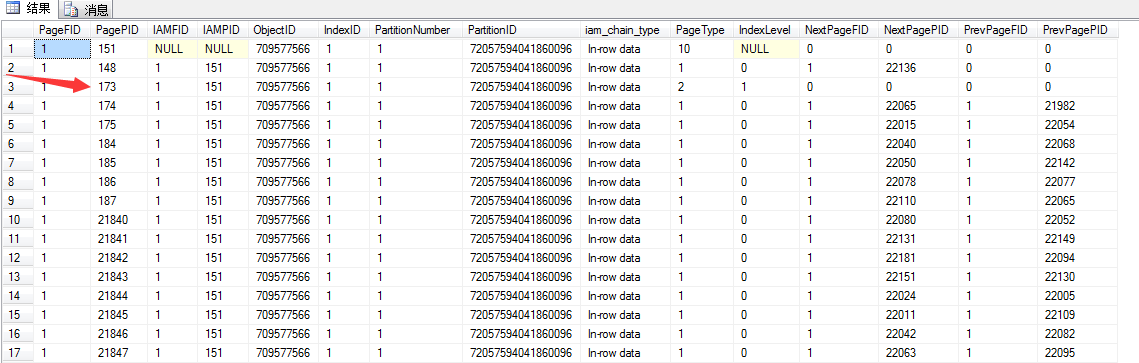The image size is (1139, 363).
Task: Click PrevPagePID cell 22130
Action: tap(1078, 277)
